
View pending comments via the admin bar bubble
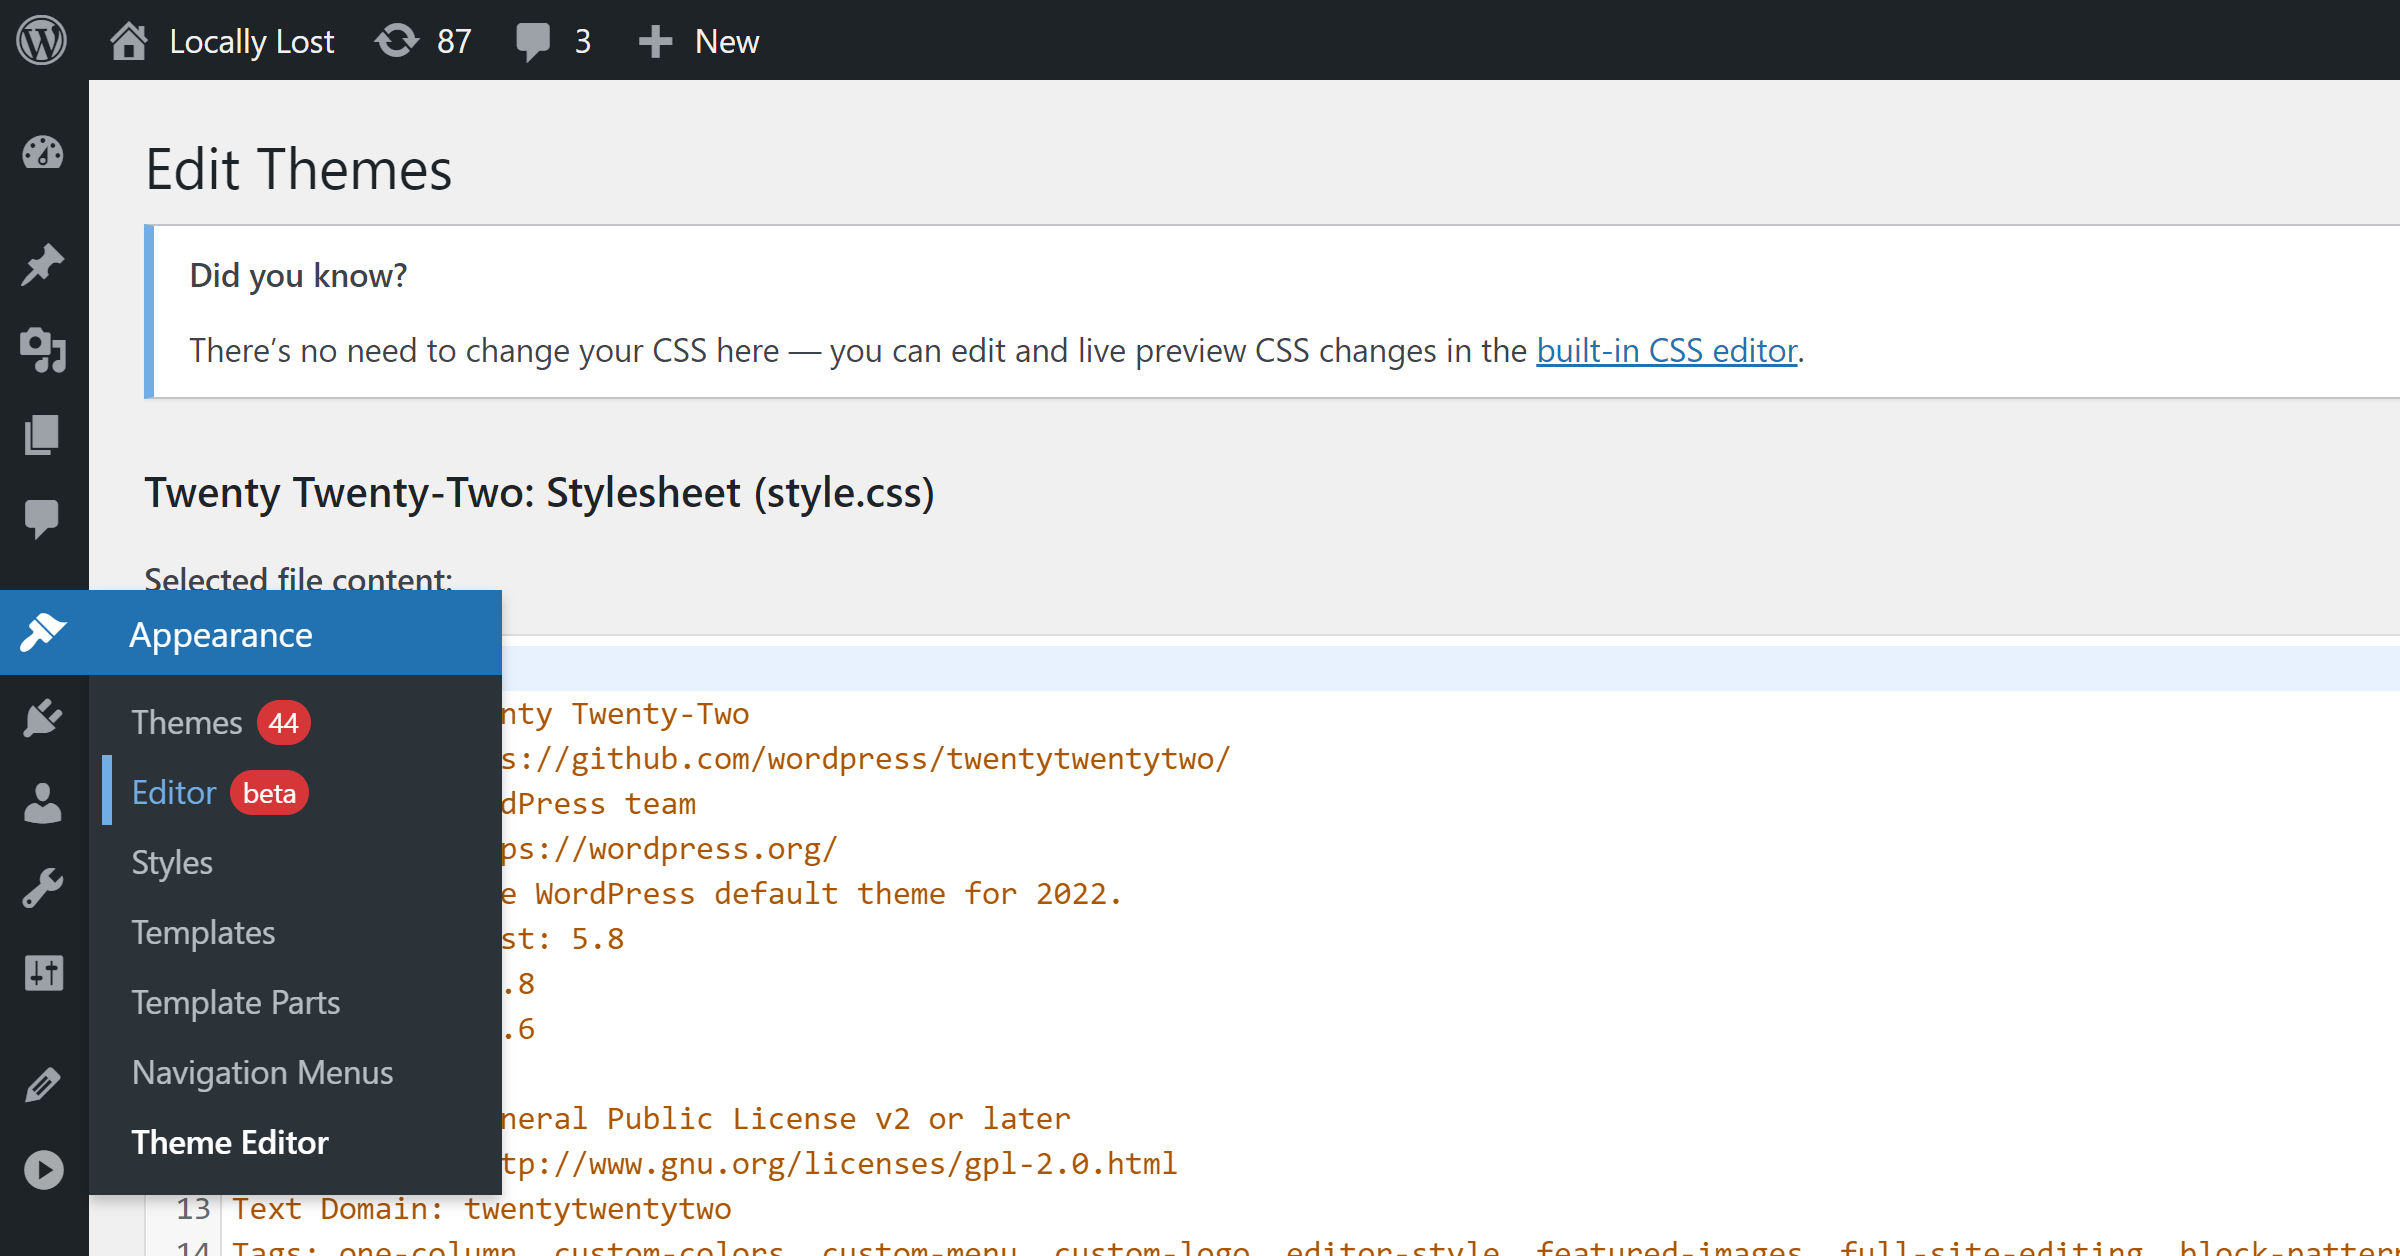coord(550,40)
